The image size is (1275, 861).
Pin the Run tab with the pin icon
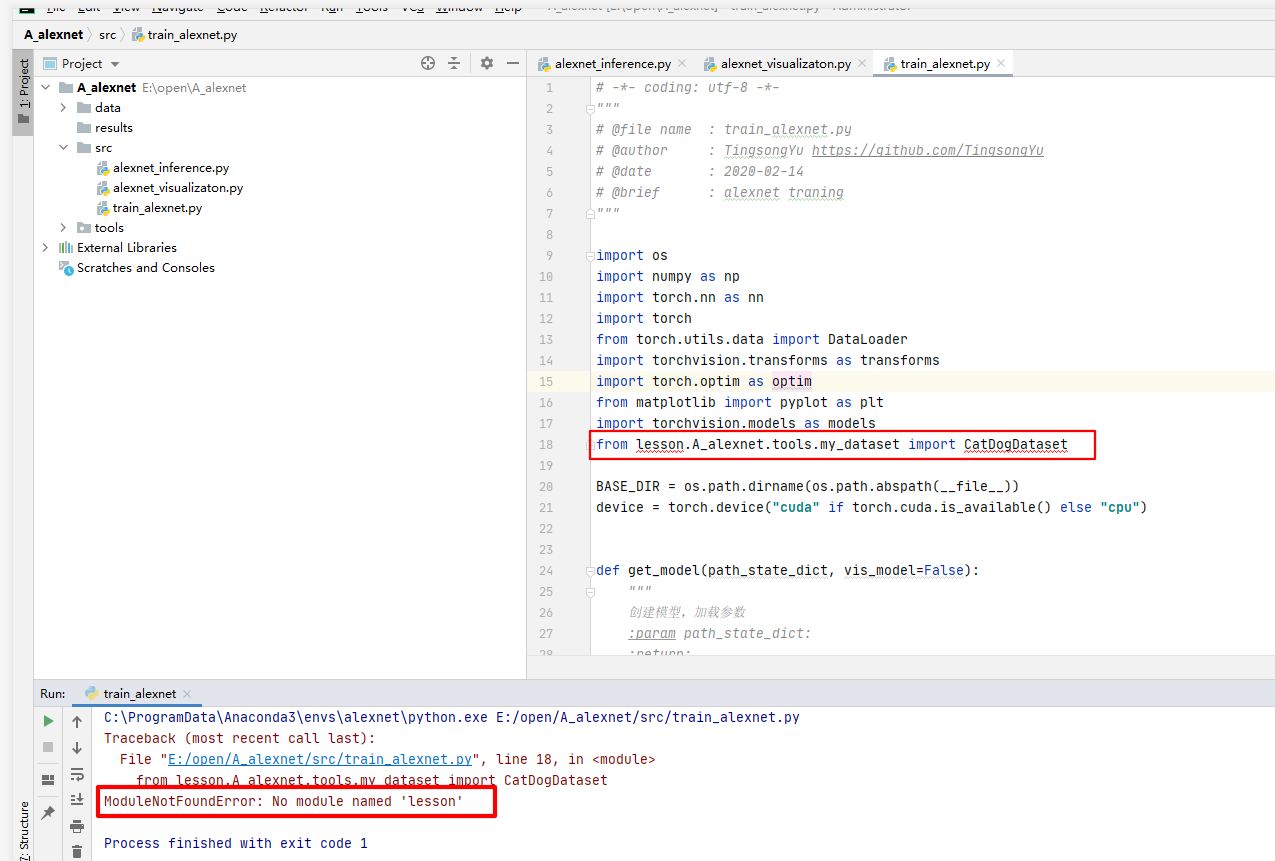[48, 813]
